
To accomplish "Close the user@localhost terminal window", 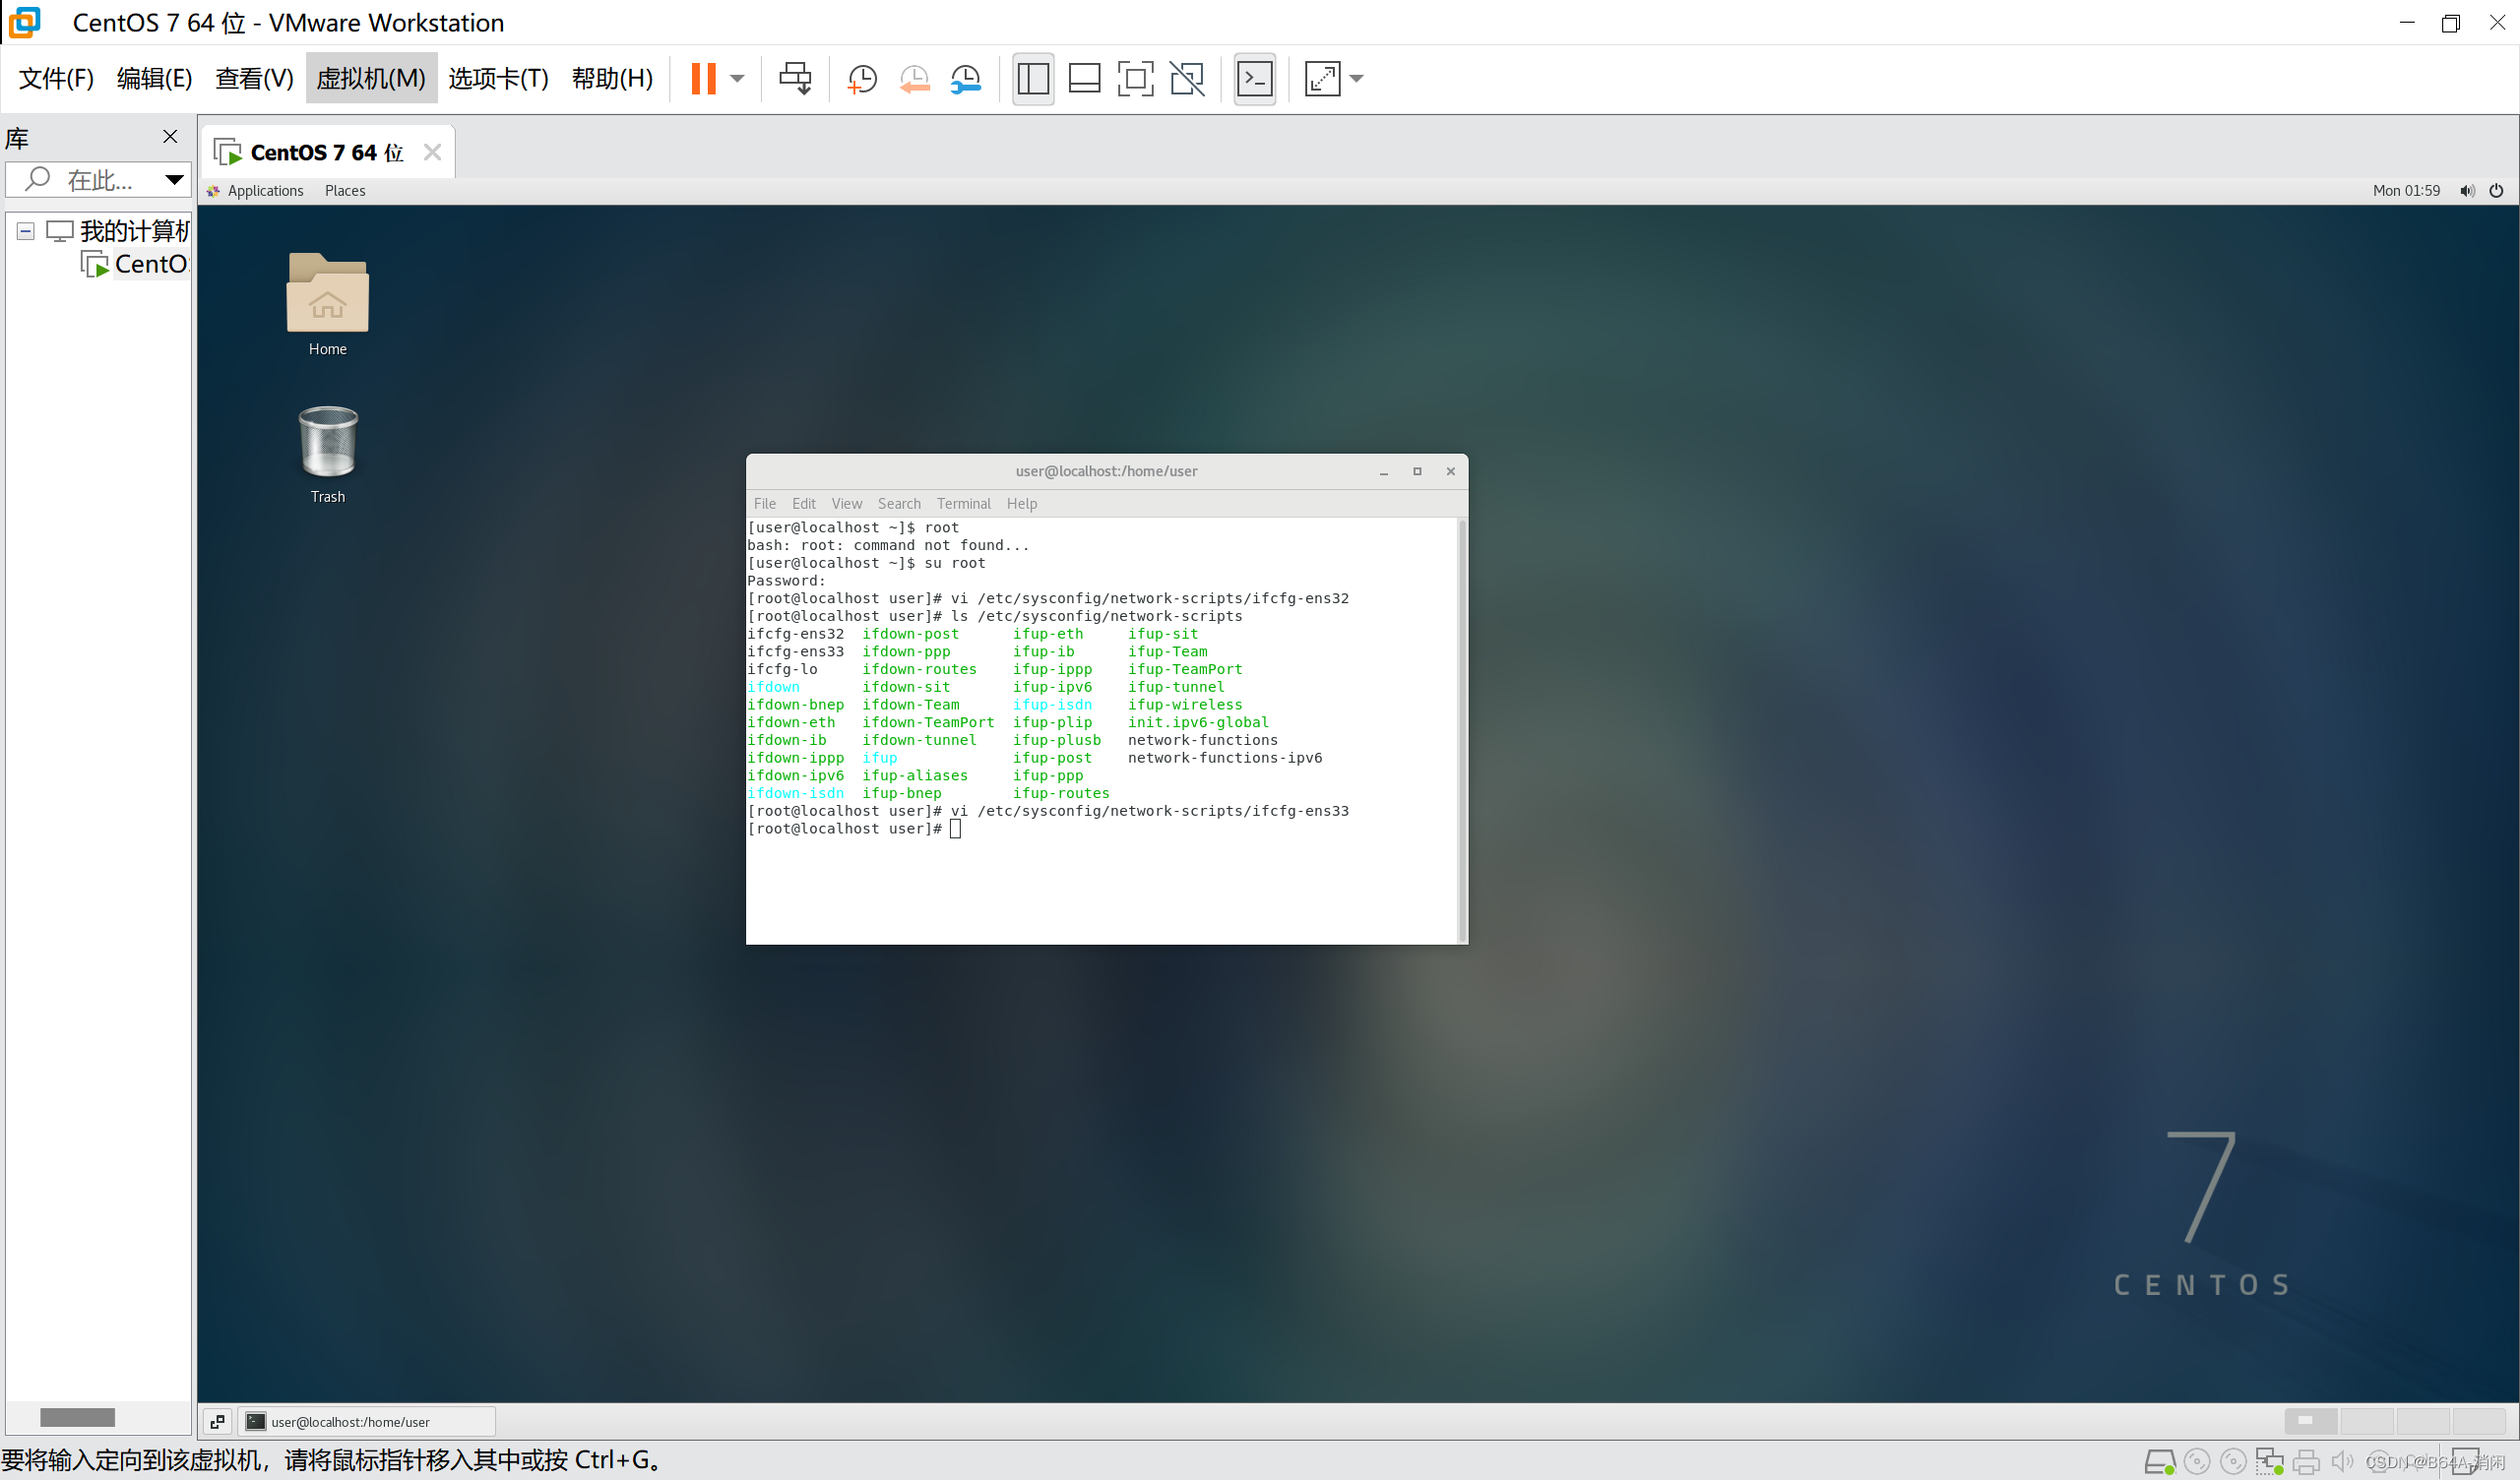I will [1451, 471].
